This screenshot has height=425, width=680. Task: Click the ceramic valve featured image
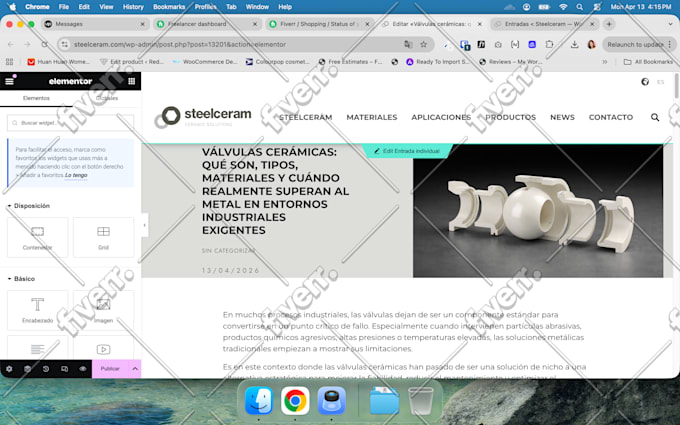pos(538,210)
